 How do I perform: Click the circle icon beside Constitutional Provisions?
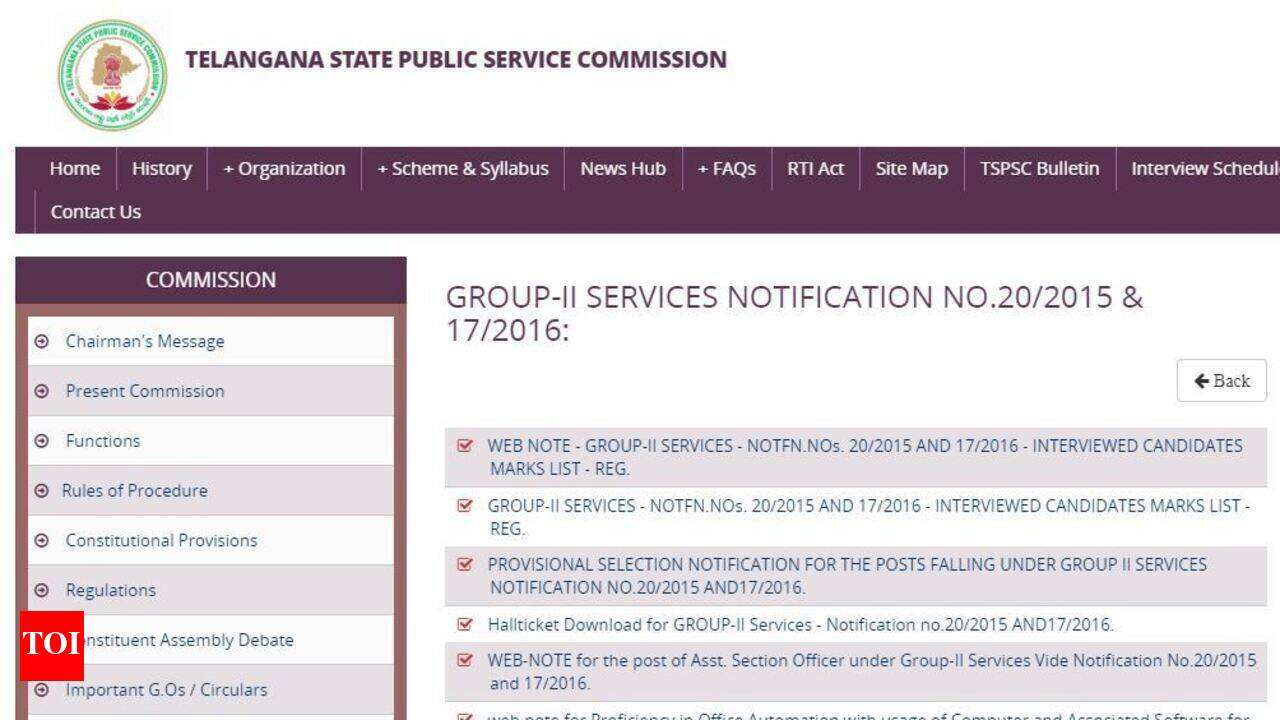coord(42,541)
